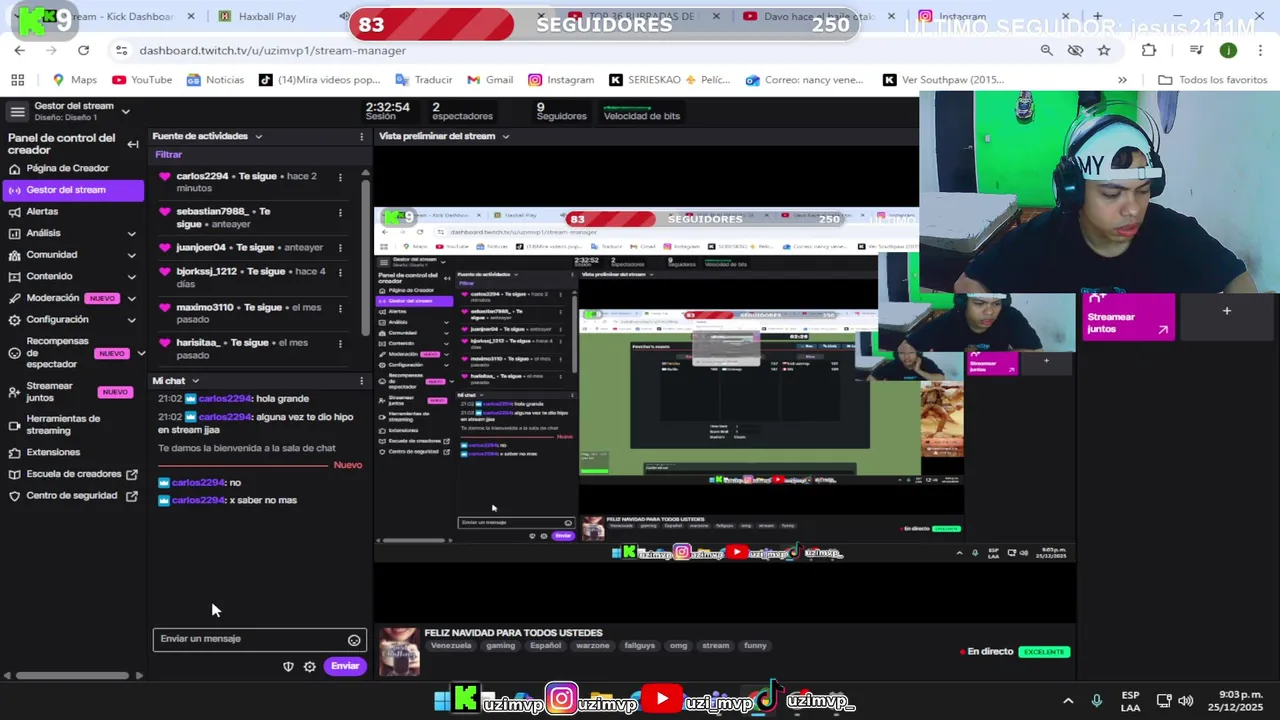Open the YouTube bookmark
The image size is (1280, 720).
point(142,80)
